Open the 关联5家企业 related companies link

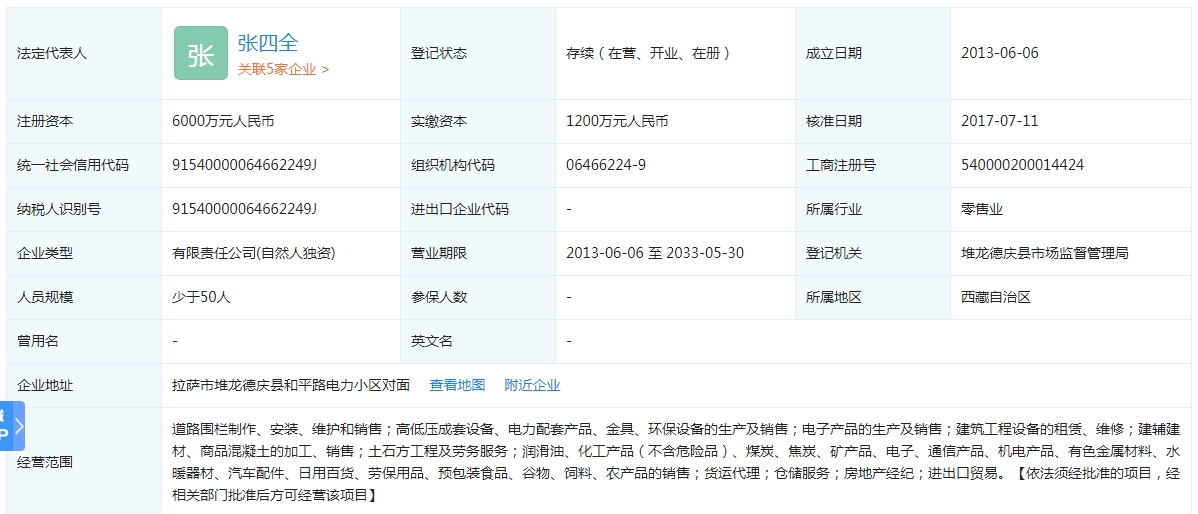coord(283,69)
